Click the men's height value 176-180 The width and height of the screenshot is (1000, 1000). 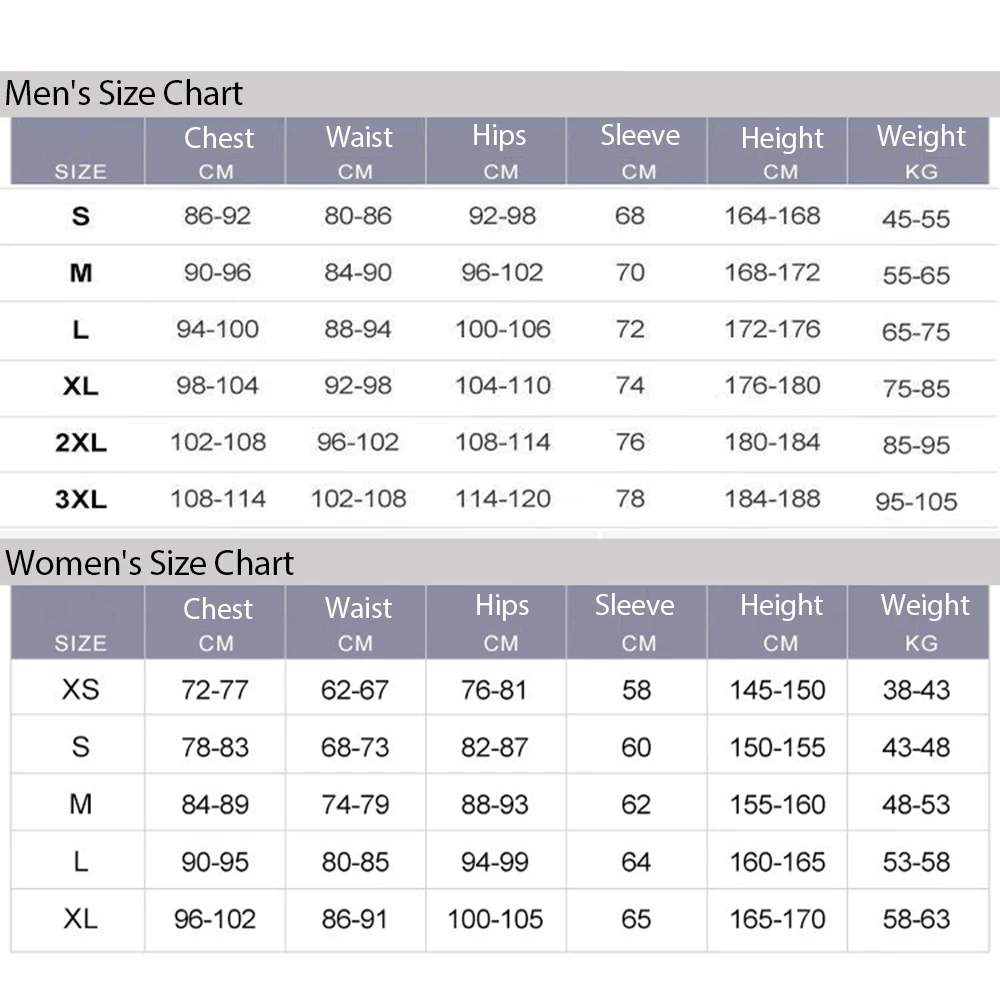pos(772,386)
